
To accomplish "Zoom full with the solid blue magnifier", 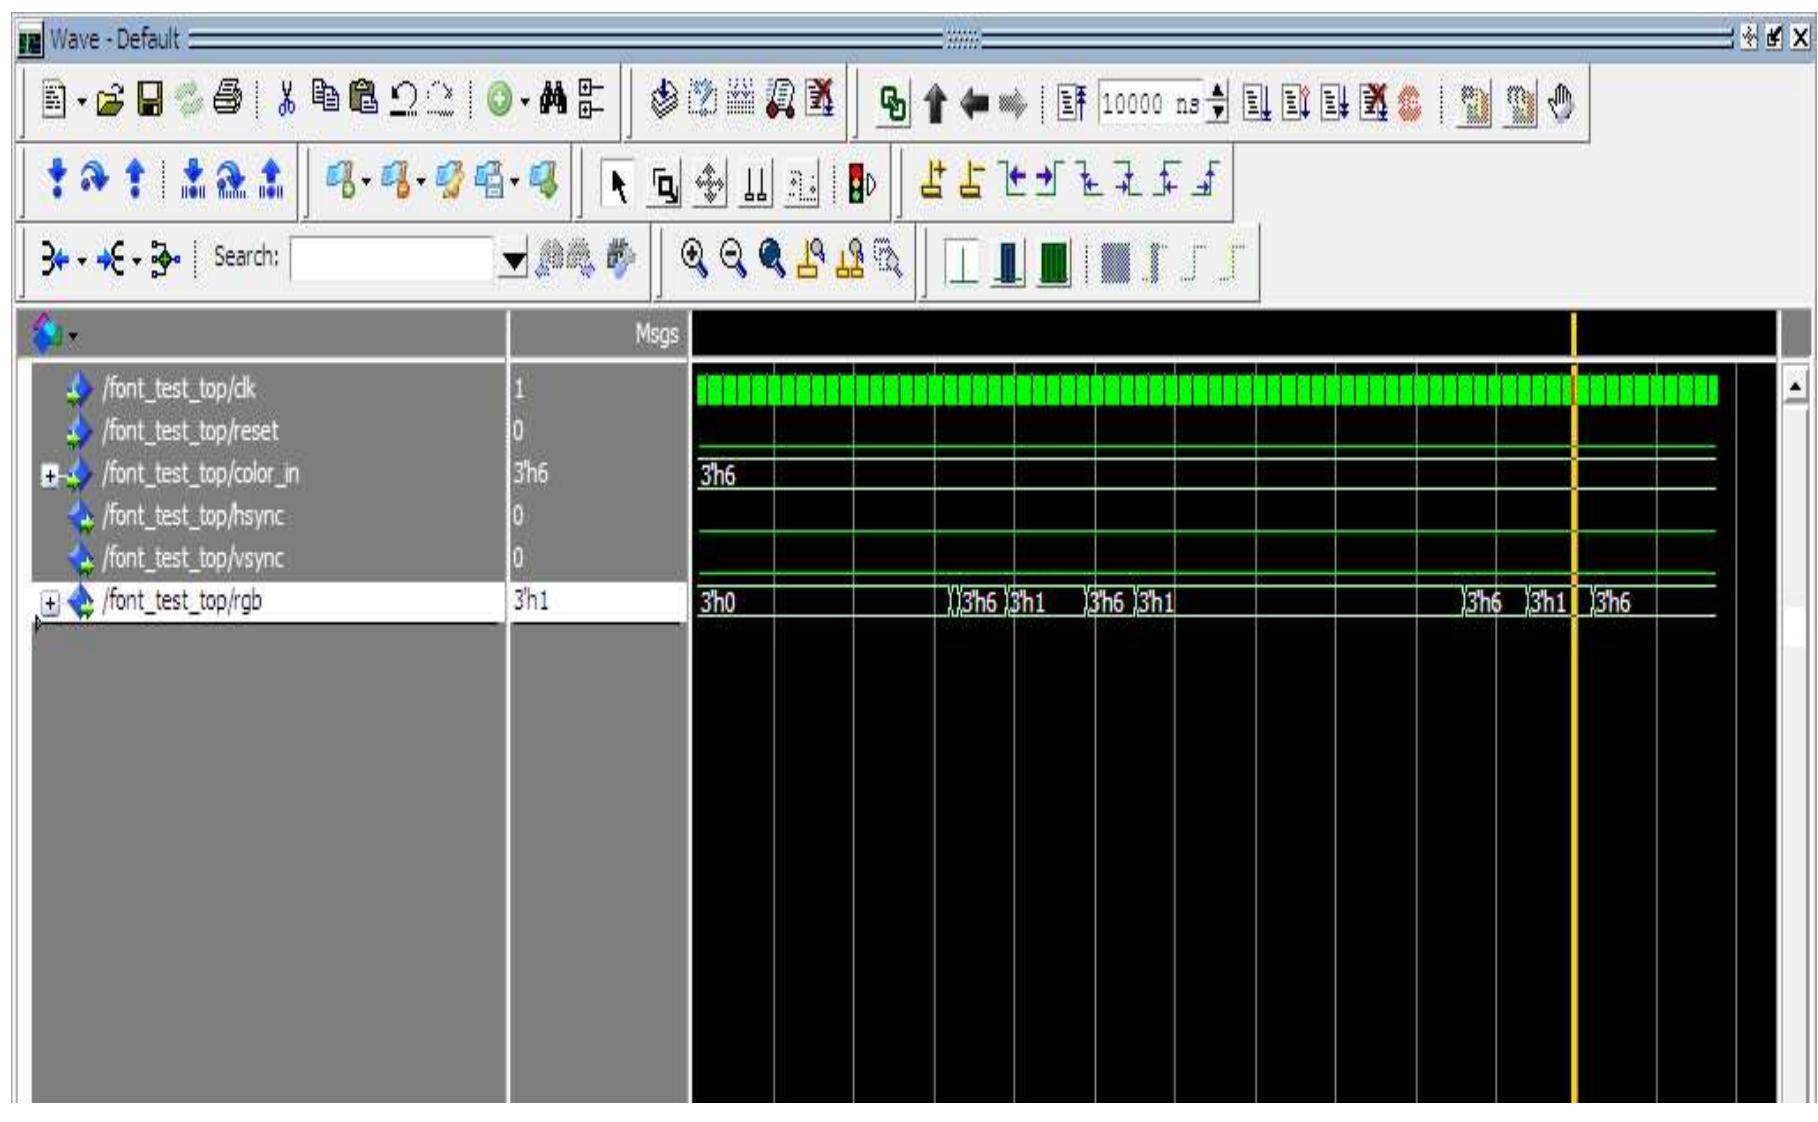I will [x=772, y=259].
